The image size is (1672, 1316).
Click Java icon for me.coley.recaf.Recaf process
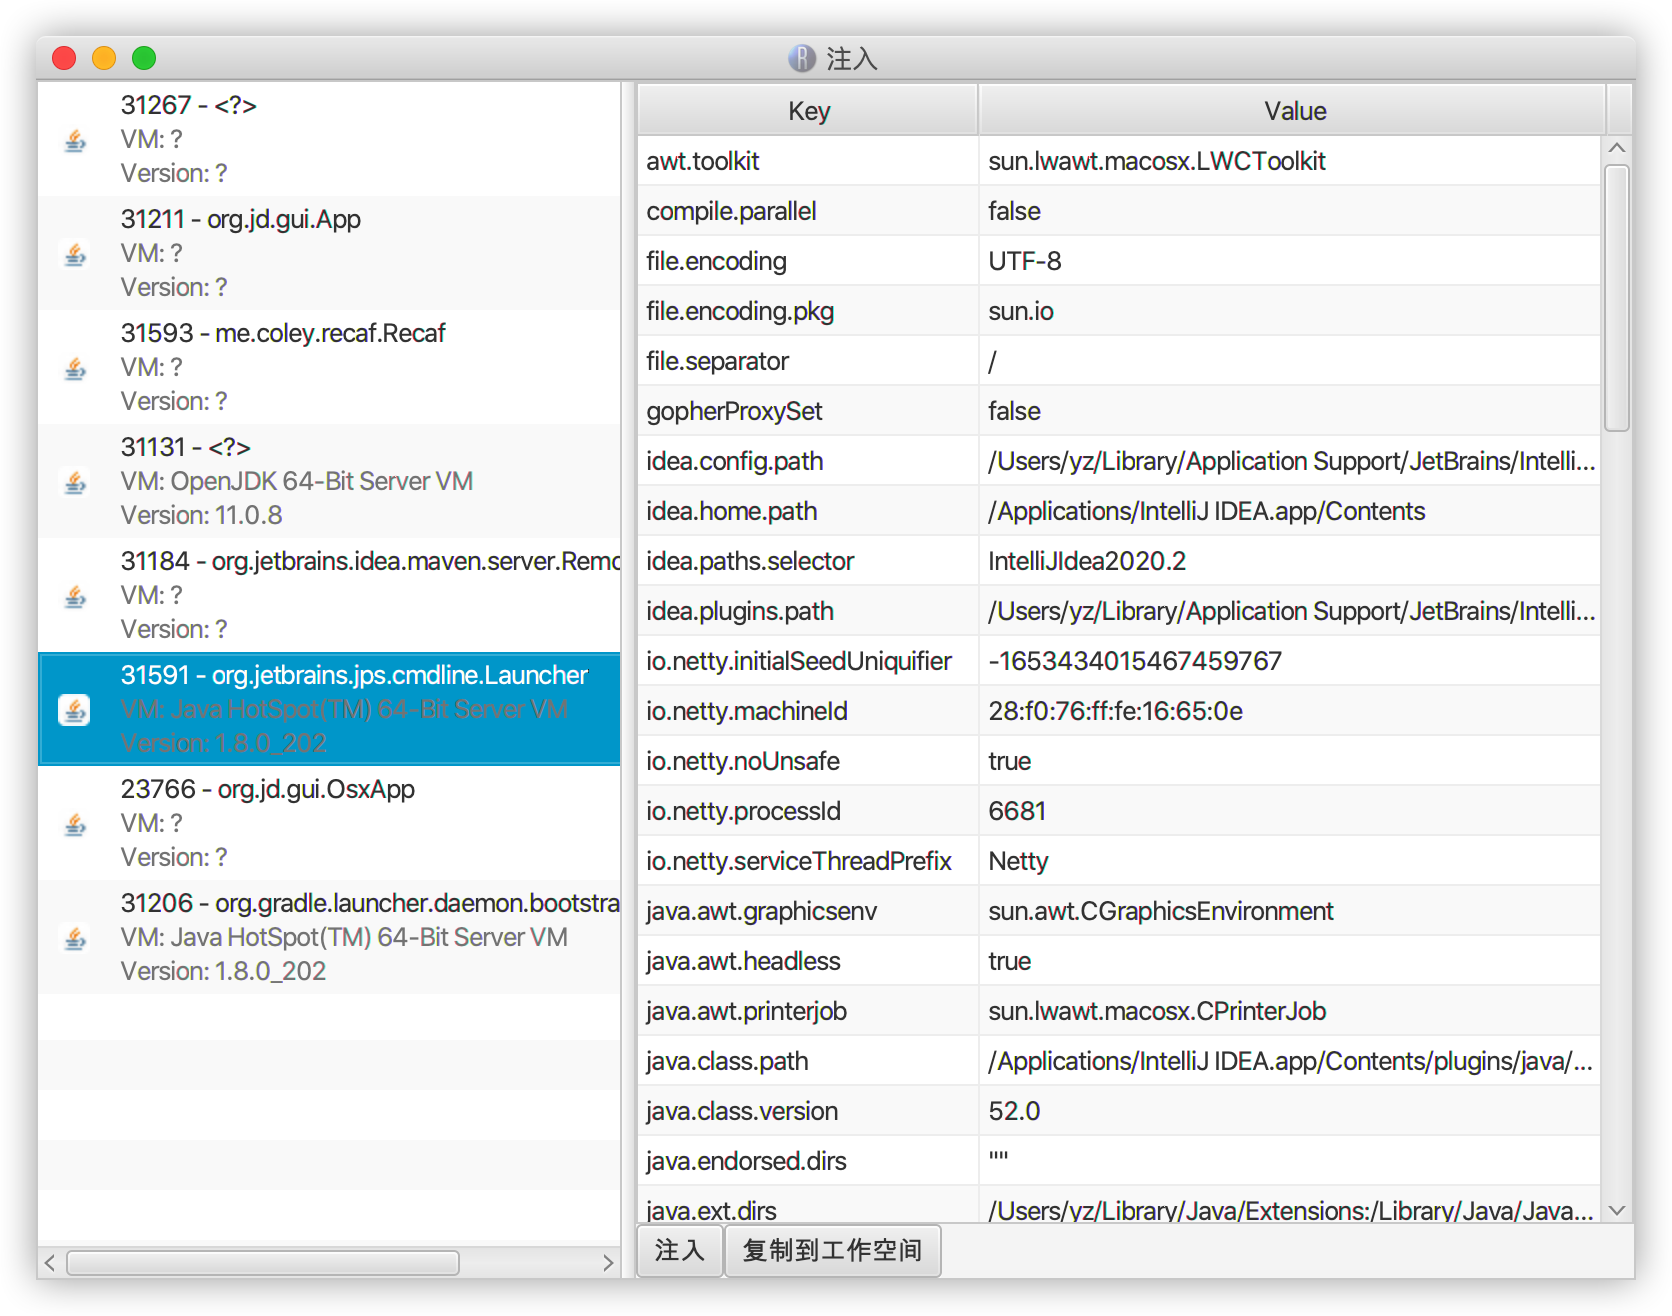click(x=75, y=368)
